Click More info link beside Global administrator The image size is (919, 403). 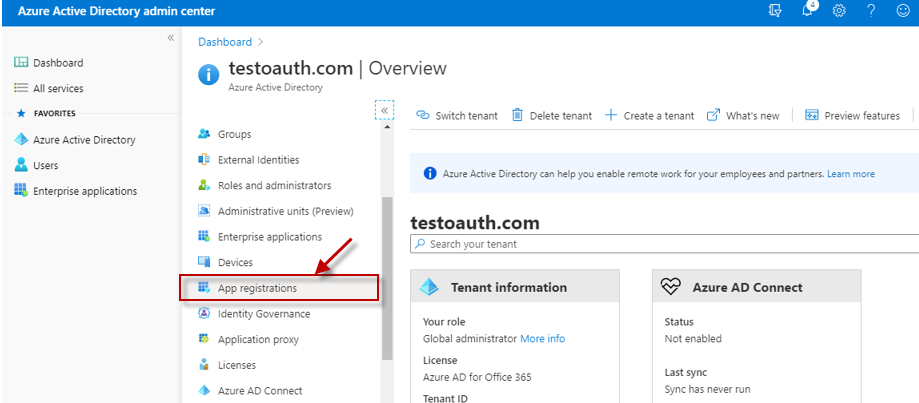click(x=543, y=339)
